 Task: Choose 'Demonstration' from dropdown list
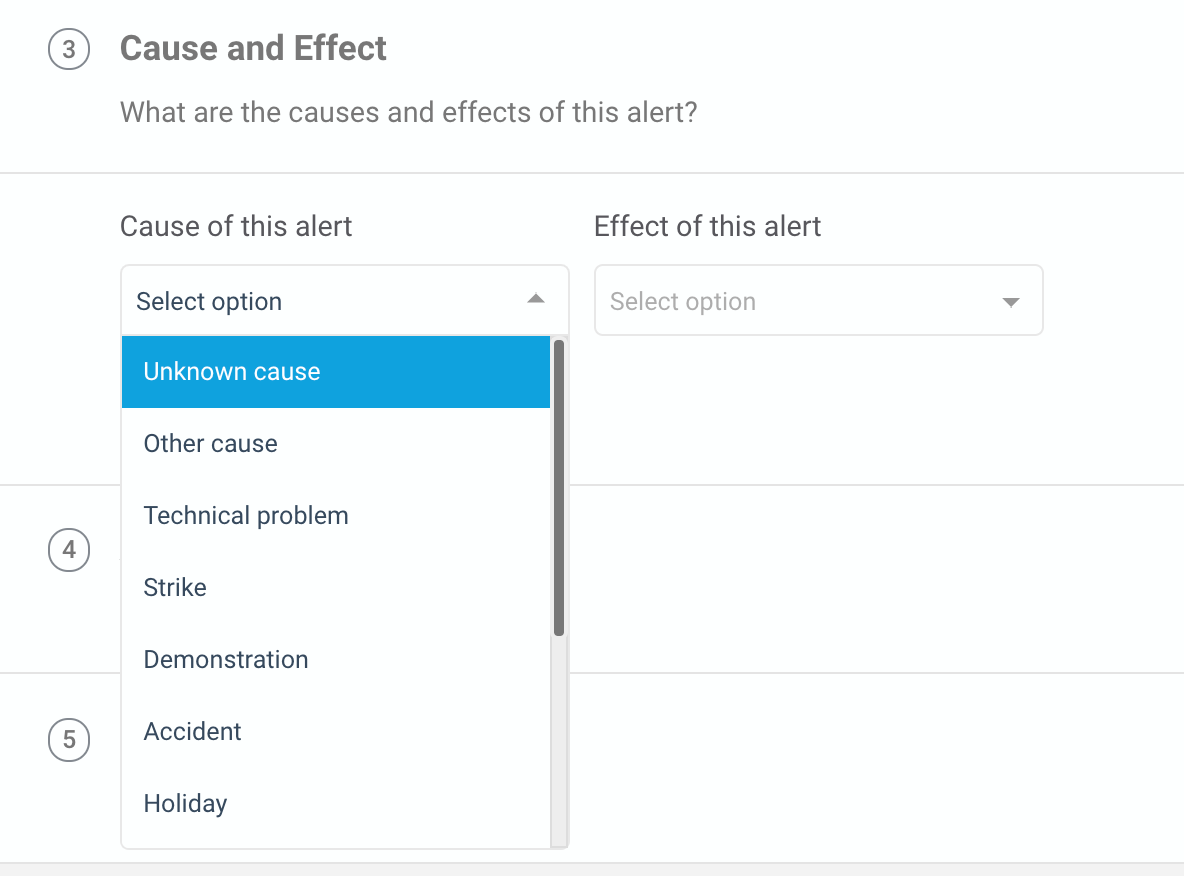tap(335, 659)
